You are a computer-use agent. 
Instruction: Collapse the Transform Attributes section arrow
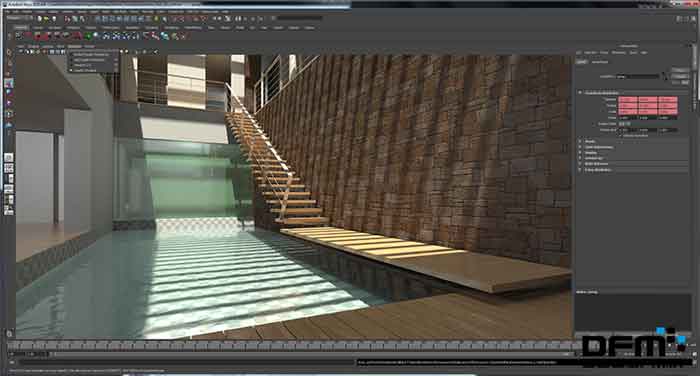580,92
